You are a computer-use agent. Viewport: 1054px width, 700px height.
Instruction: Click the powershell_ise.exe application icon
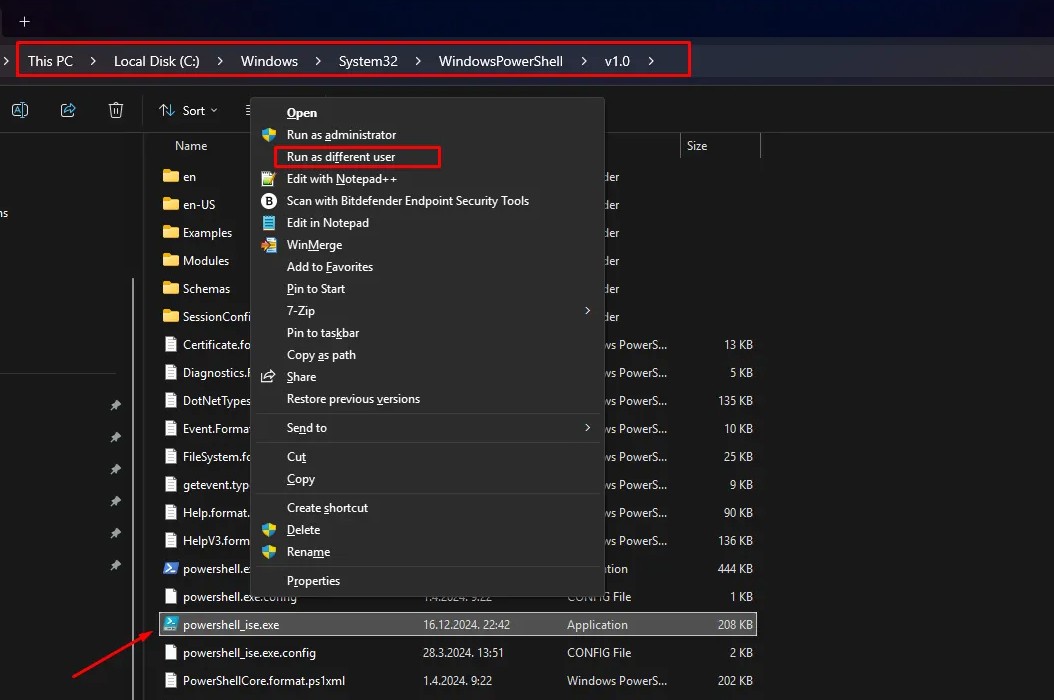click(x=170, y=624)
